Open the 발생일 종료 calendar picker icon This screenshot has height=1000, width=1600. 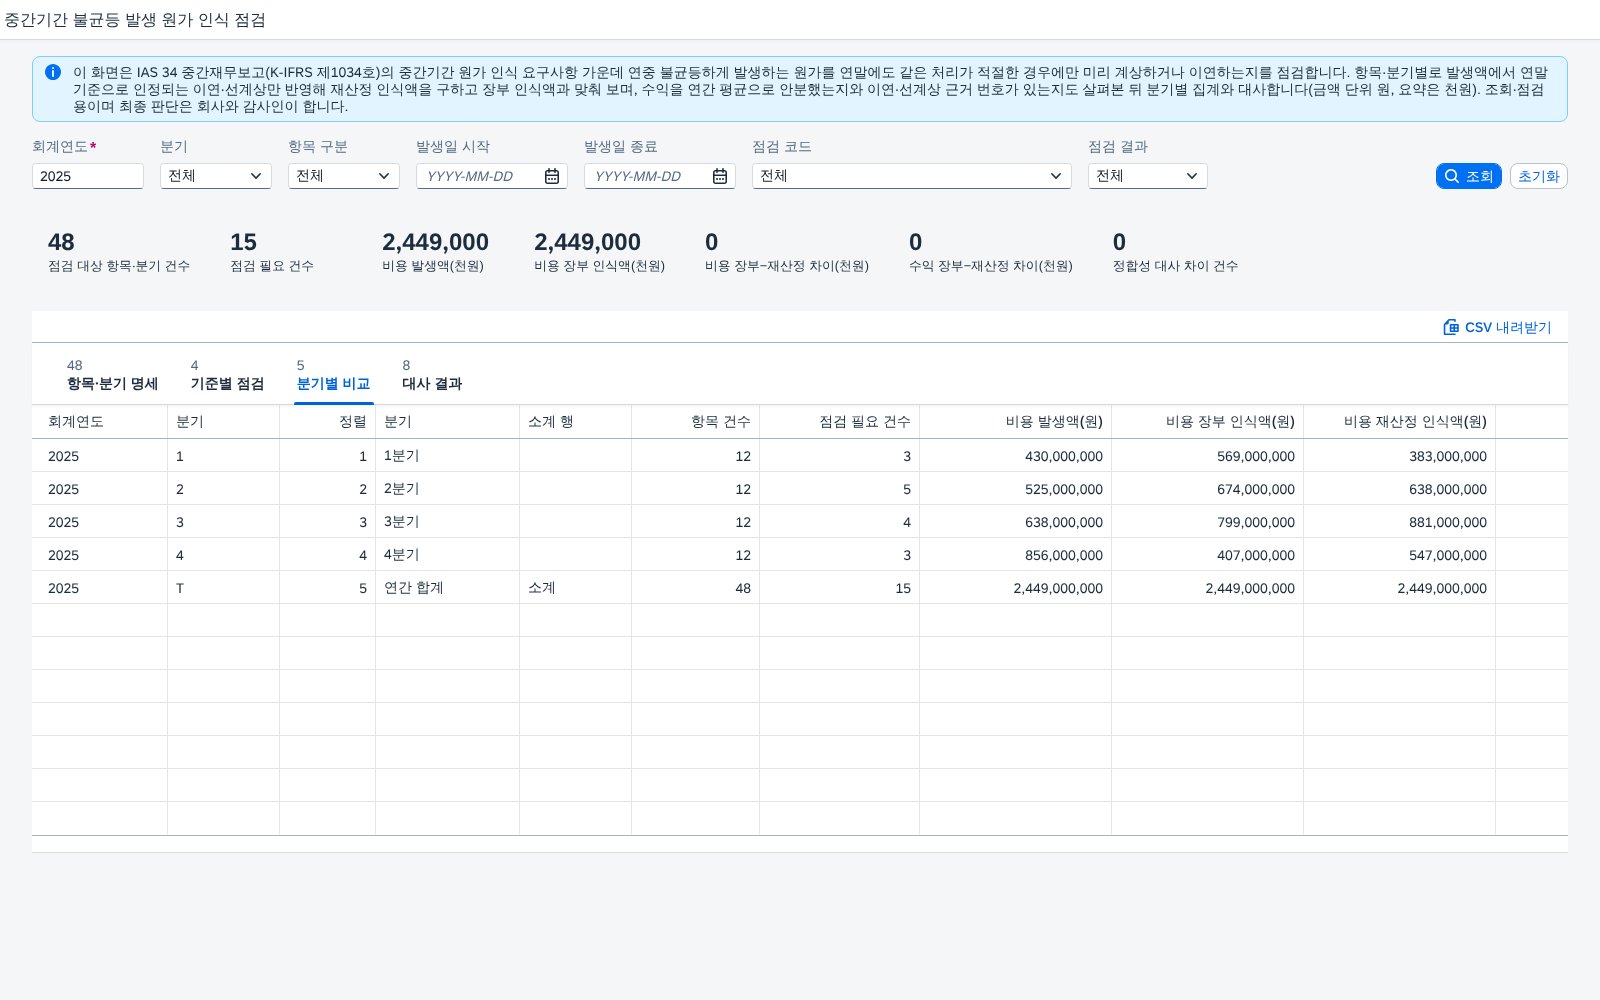(720, 176)
